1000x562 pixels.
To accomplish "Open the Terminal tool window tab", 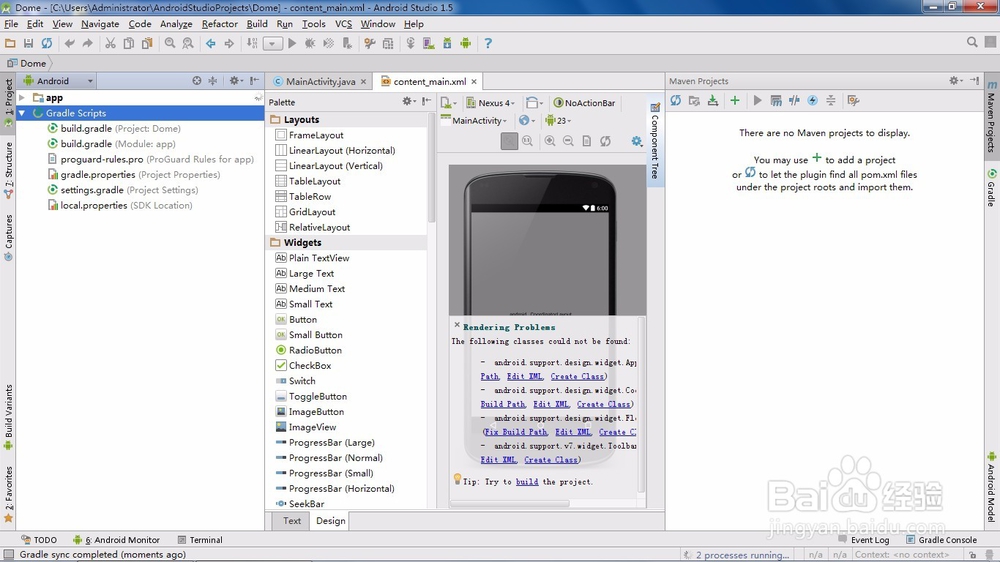I will 200,540.
